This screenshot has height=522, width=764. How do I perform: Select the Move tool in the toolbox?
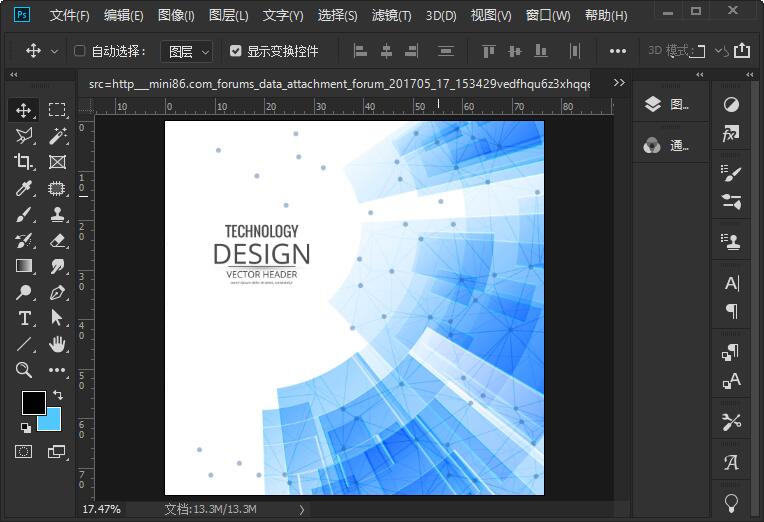23,110
